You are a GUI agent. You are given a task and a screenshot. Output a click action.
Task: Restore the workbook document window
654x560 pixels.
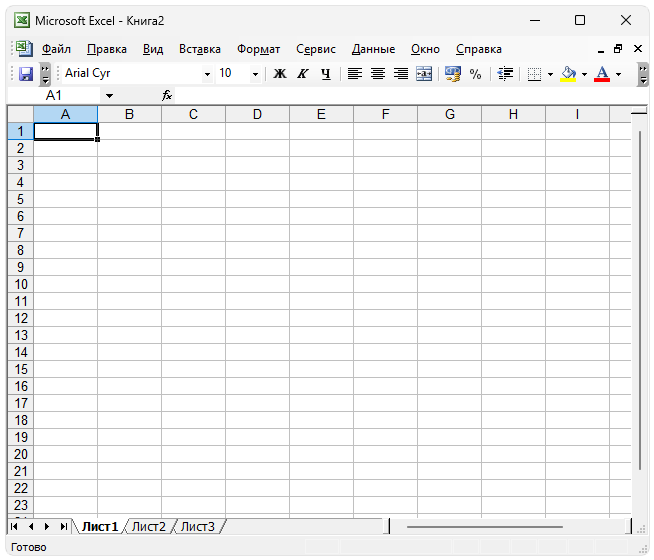(x=618, y=49)
